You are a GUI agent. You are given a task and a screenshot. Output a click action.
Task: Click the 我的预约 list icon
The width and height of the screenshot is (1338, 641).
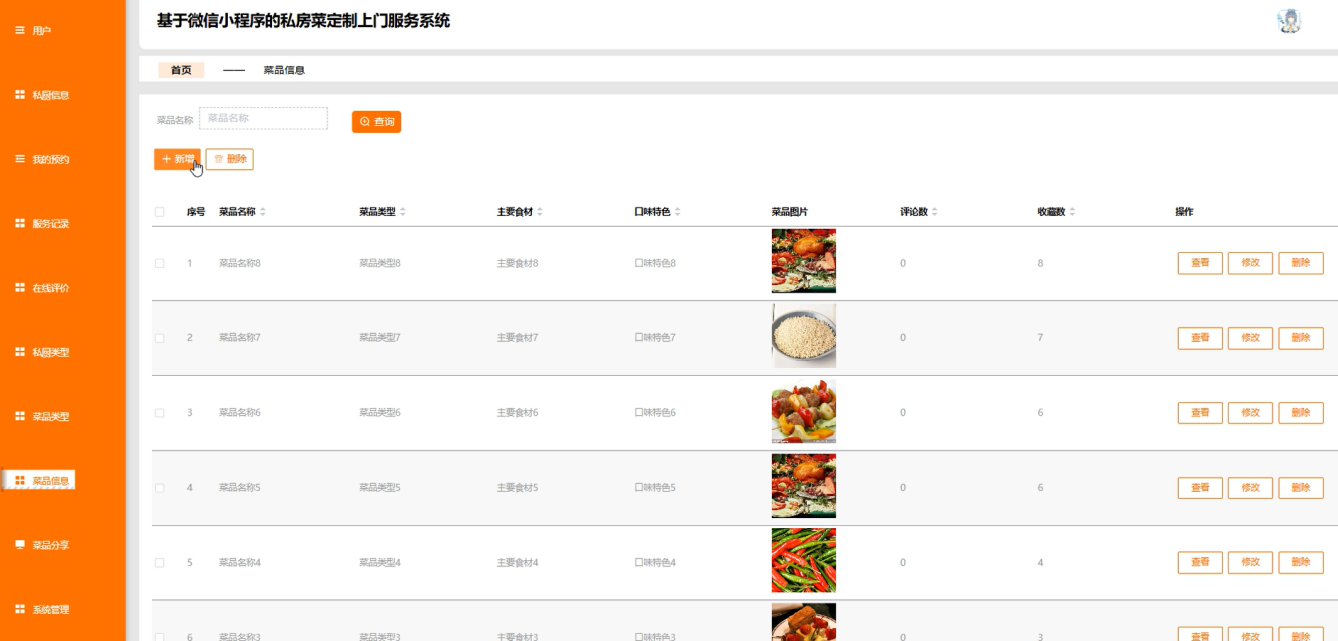[20, 159]
